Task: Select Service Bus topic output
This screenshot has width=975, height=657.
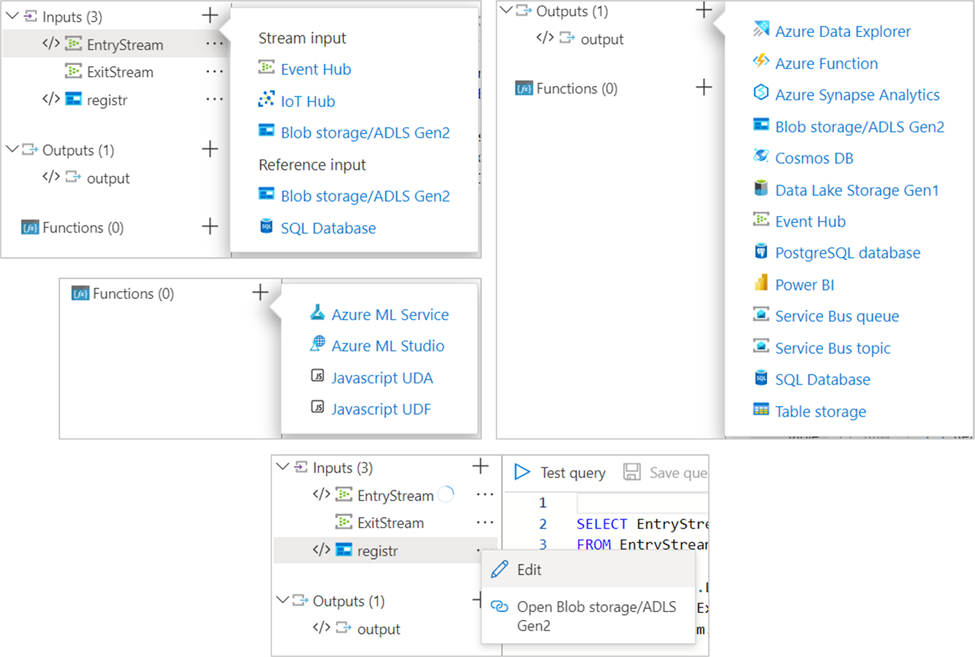Action: click(x=833, y=348)
